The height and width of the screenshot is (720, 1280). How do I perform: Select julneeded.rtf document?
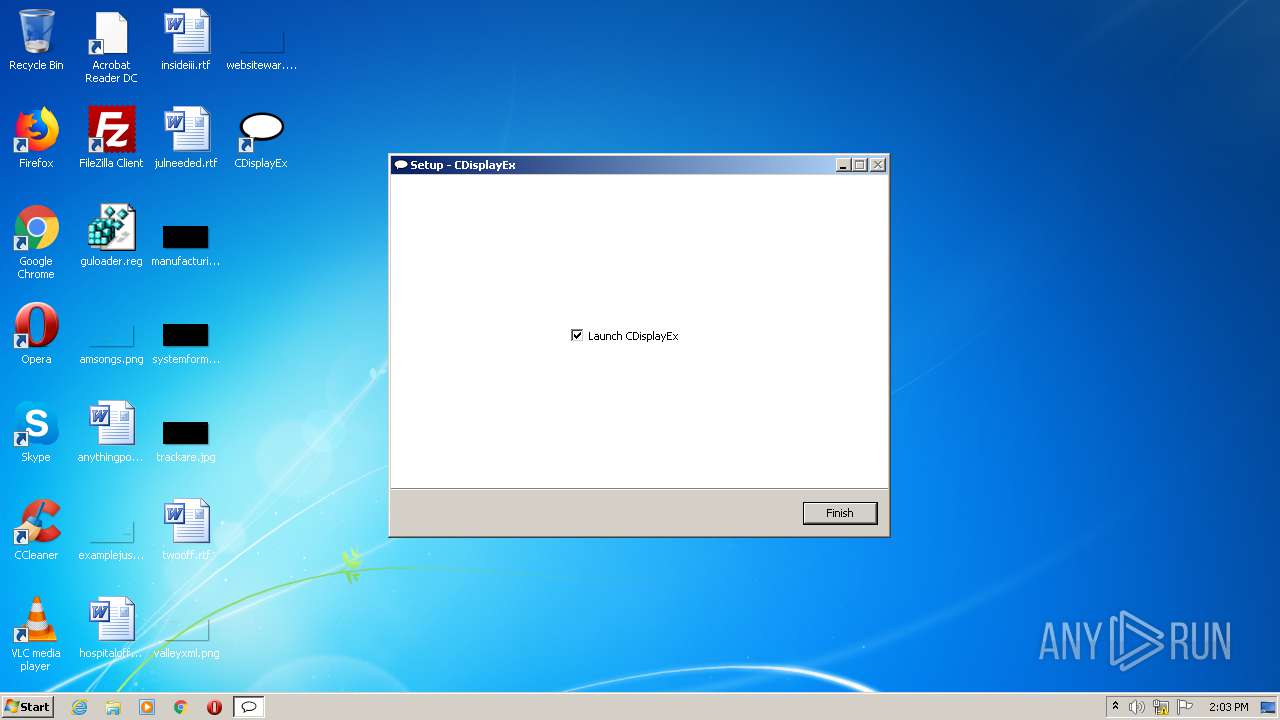coord(186,139)
